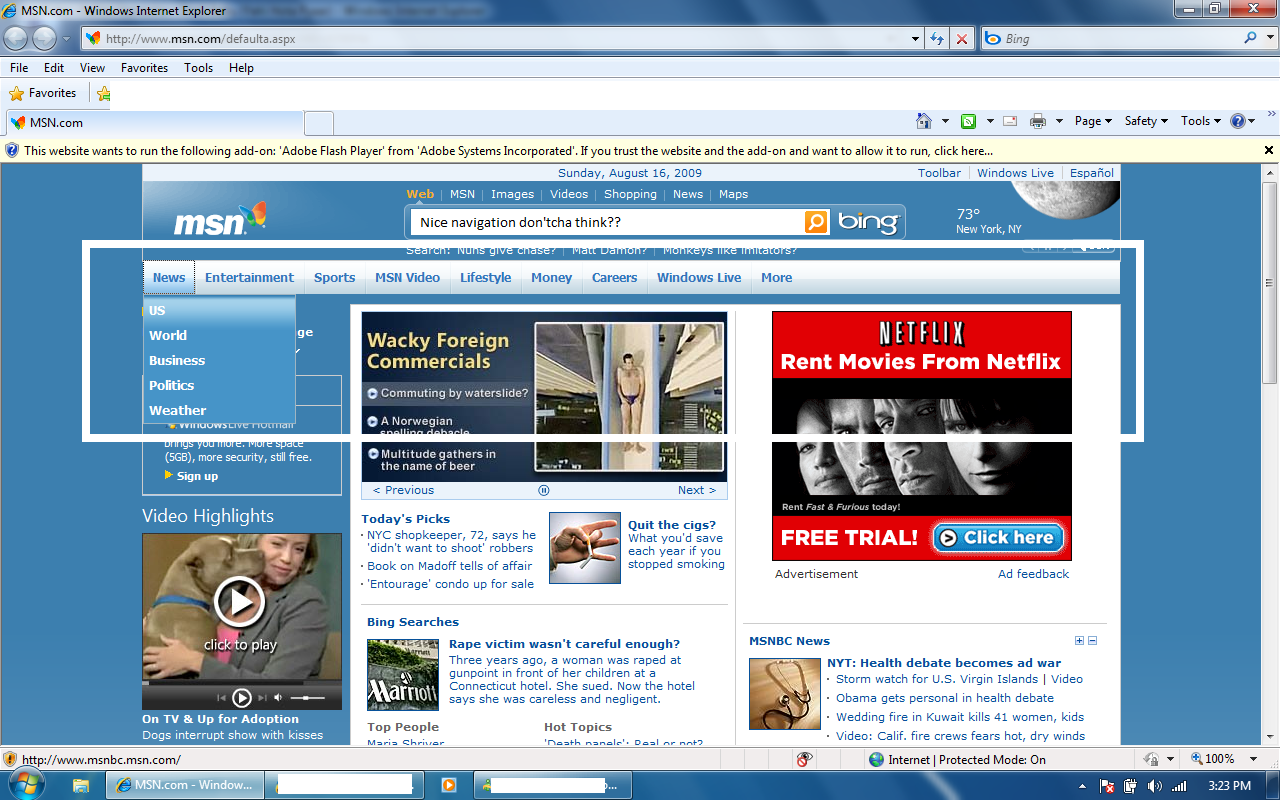Viewport: 1280px width, 800px height.
Task: Click the green RSS feeds icon
Action: pyautogui.click(x=967, y=120)
